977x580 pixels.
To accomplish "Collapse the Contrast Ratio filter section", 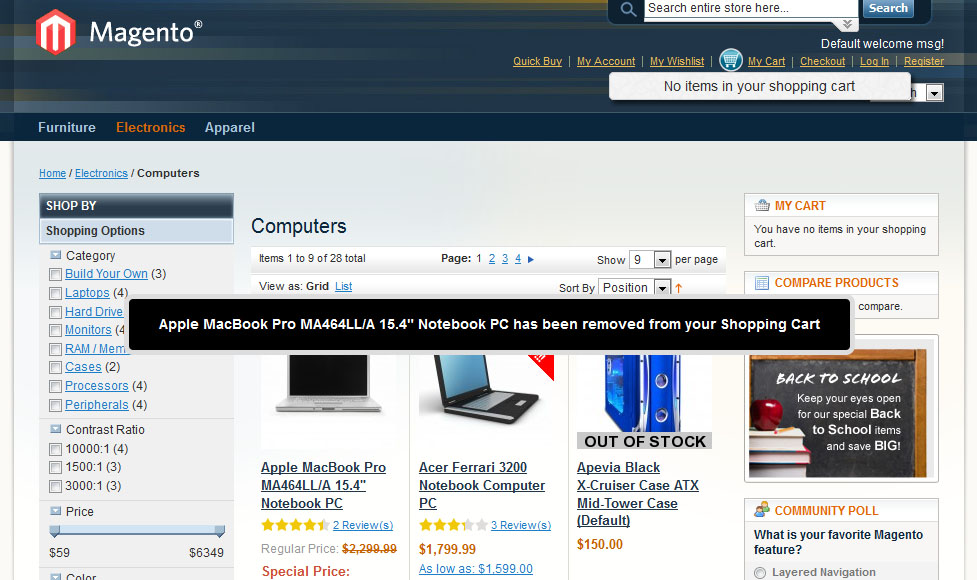I will click(x=55, y=429).
